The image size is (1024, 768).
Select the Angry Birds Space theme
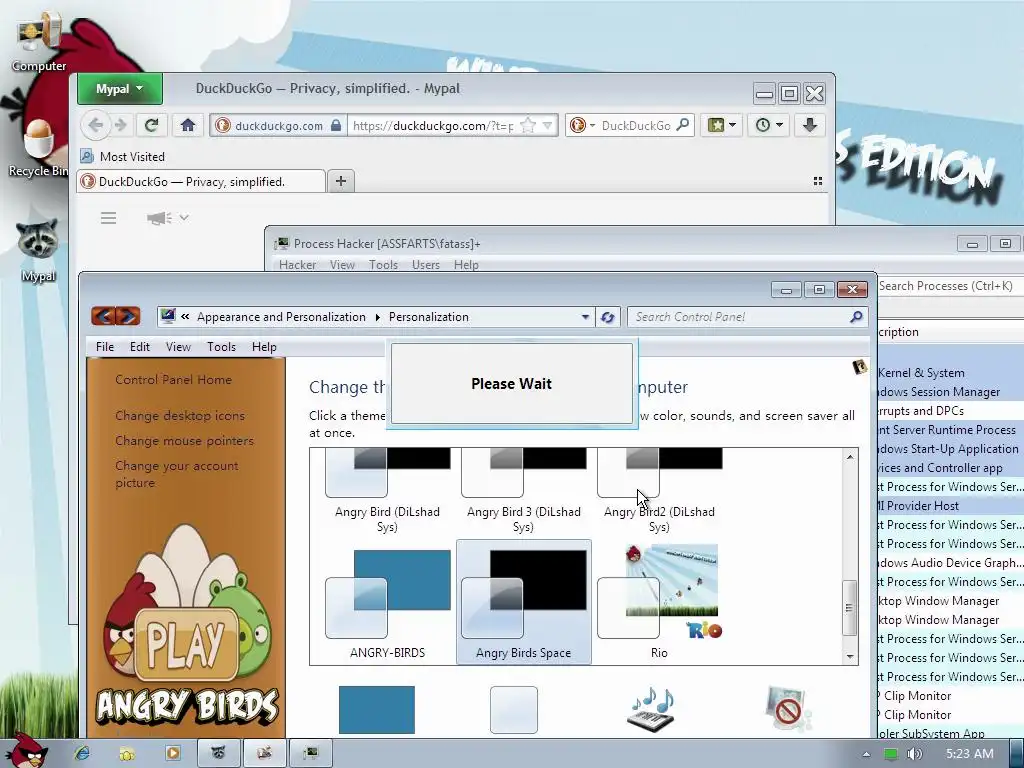click(x=524, y=602)
